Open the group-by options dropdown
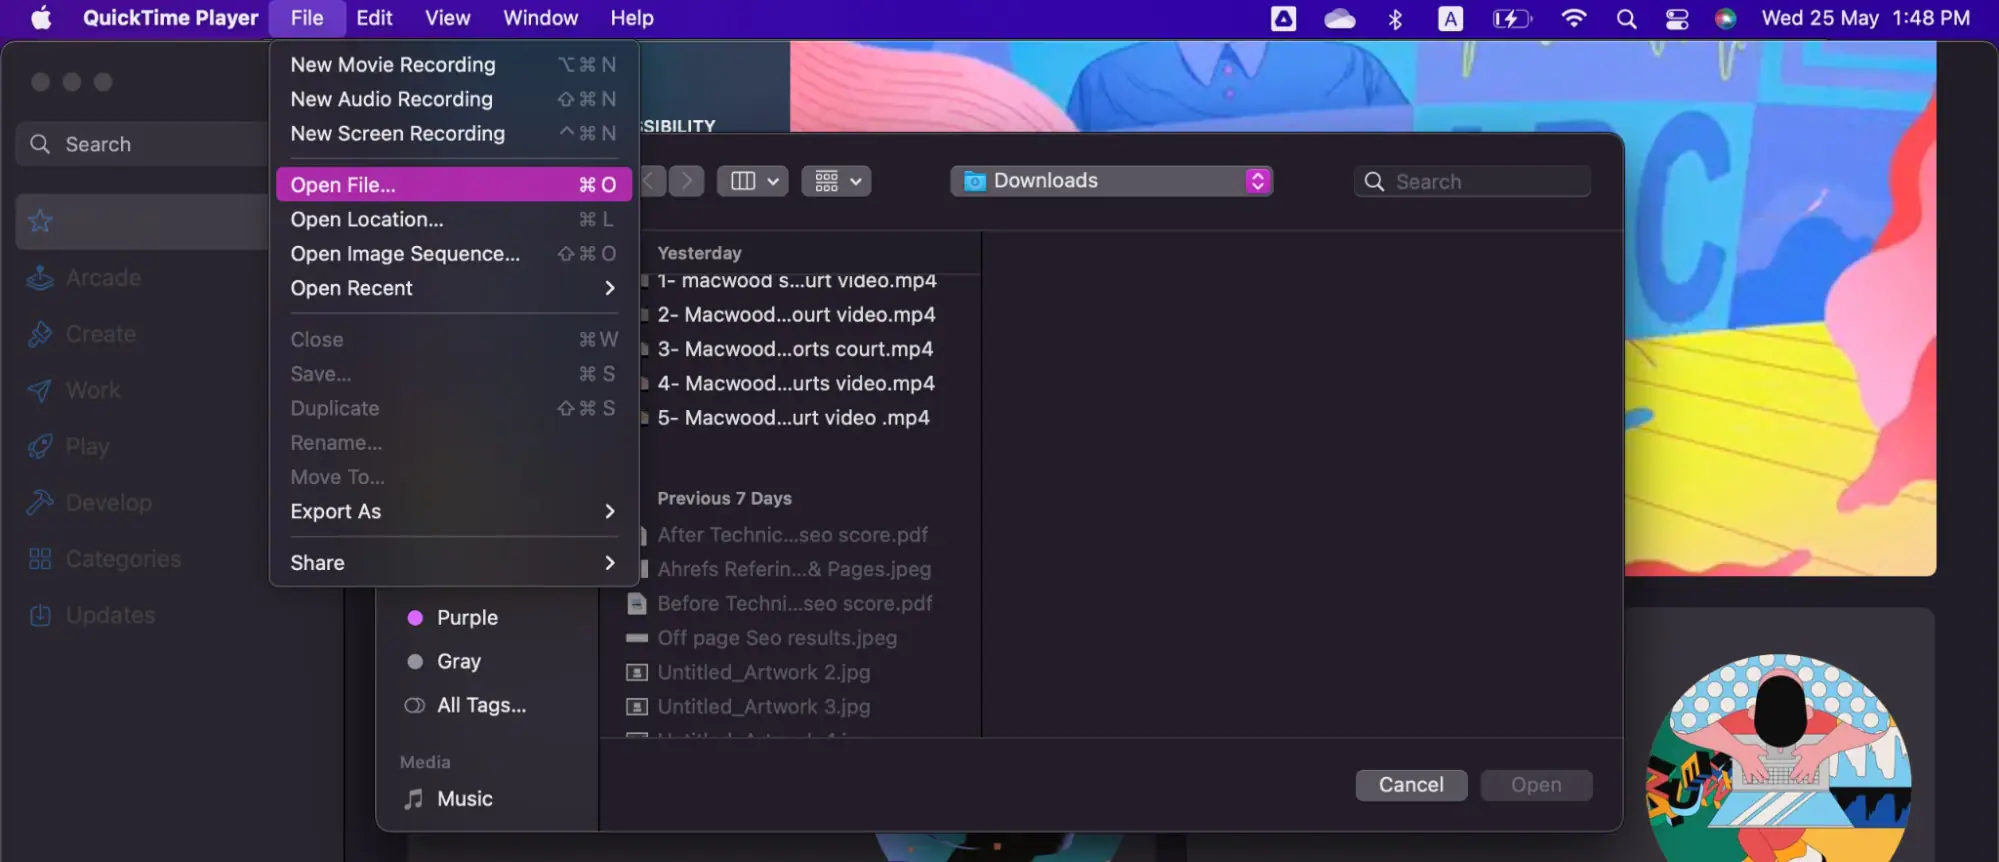Image resolution: width=1999 pixels, height=862 pixels. coord(836,181)
